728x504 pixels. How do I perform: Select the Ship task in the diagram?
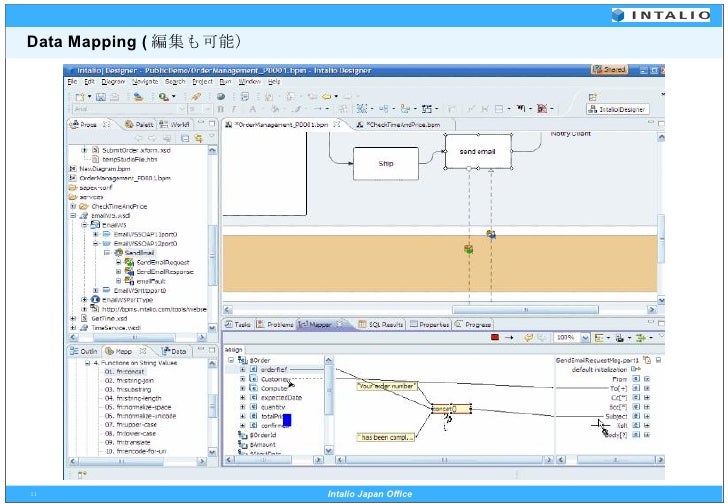click(386, 163)
